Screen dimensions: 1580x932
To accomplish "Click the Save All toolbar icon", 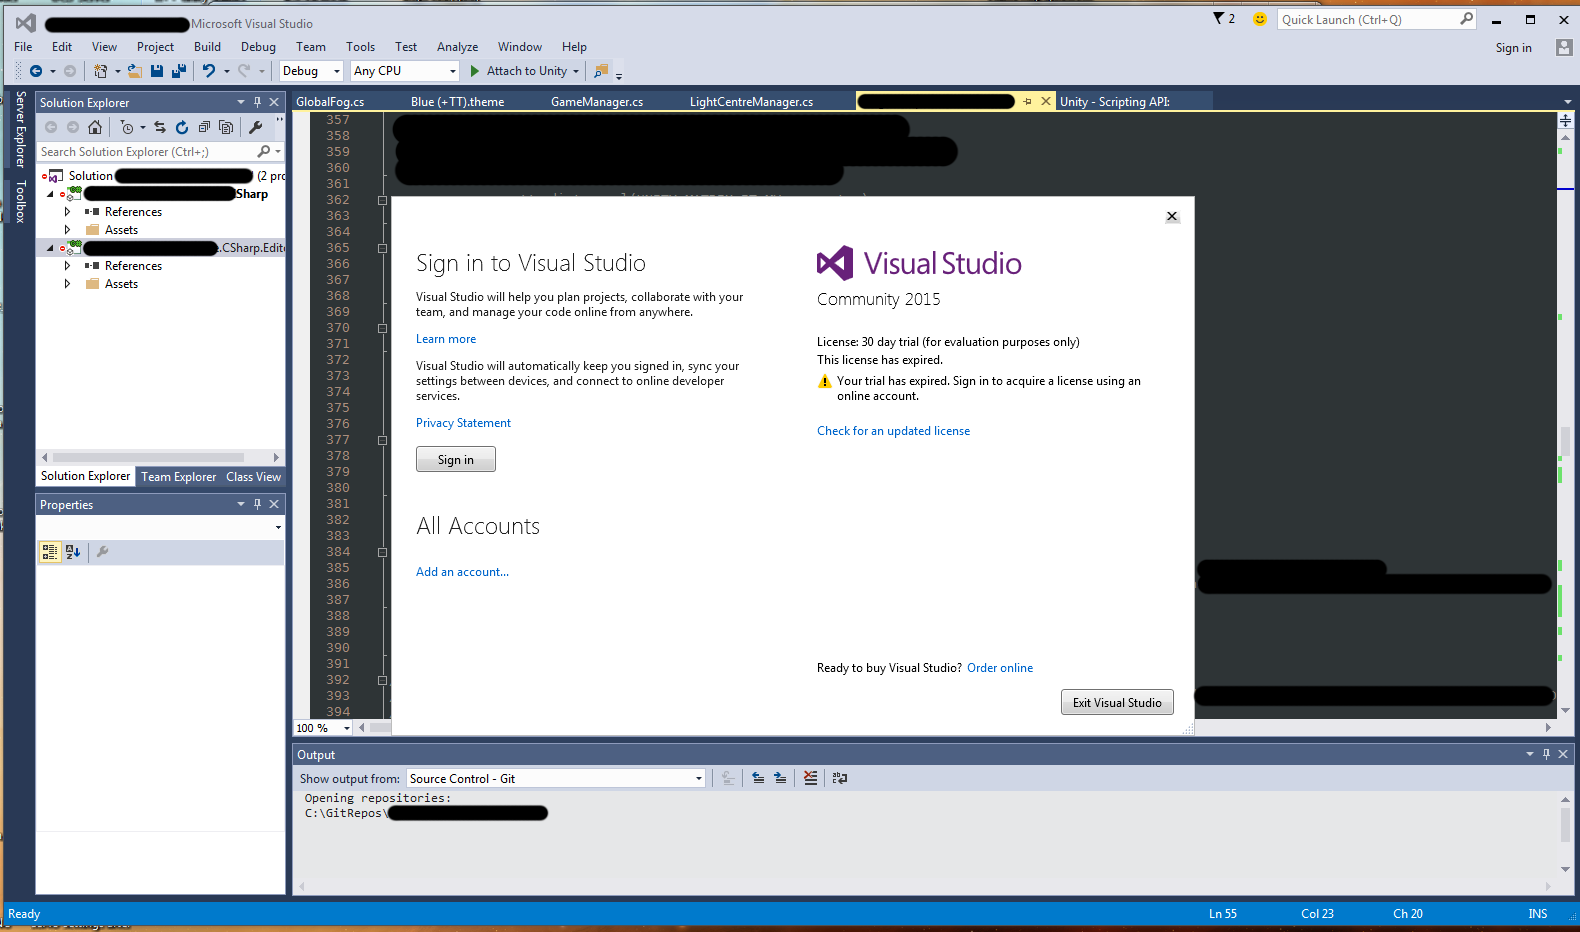I will tap(179, 71).
